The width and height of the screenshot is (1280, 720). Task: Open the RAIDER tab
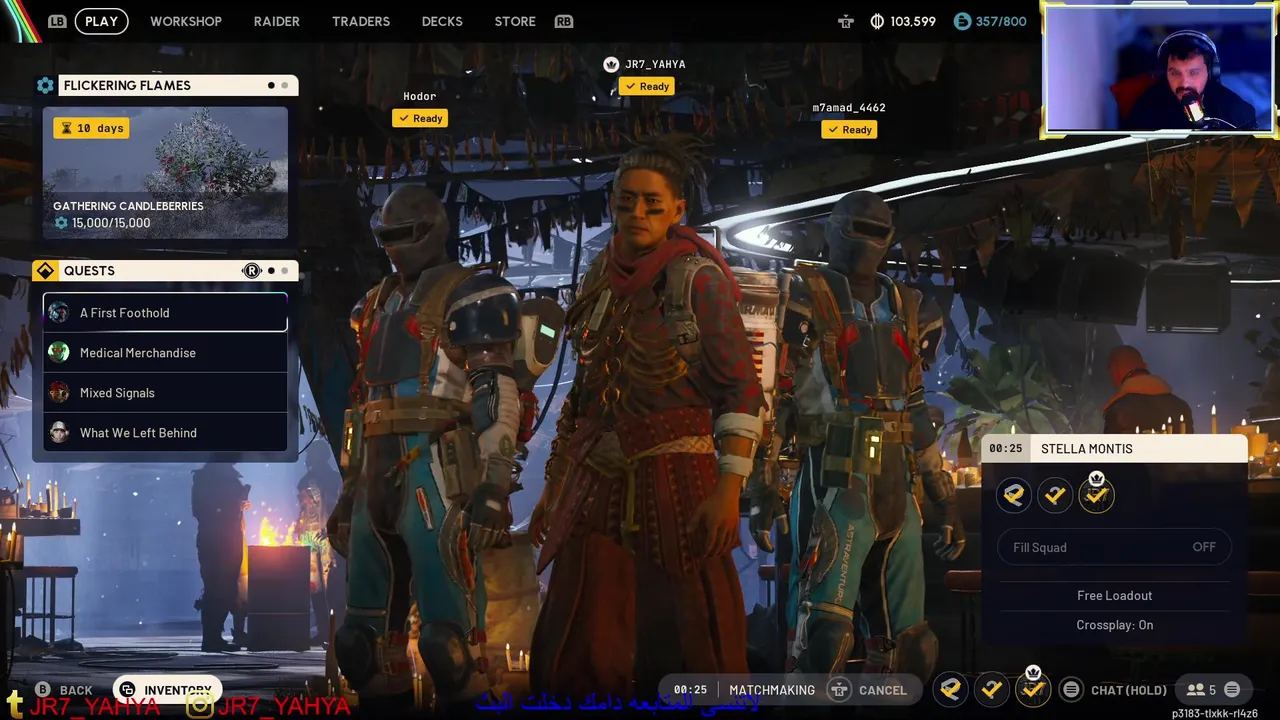tap(277, 21)
